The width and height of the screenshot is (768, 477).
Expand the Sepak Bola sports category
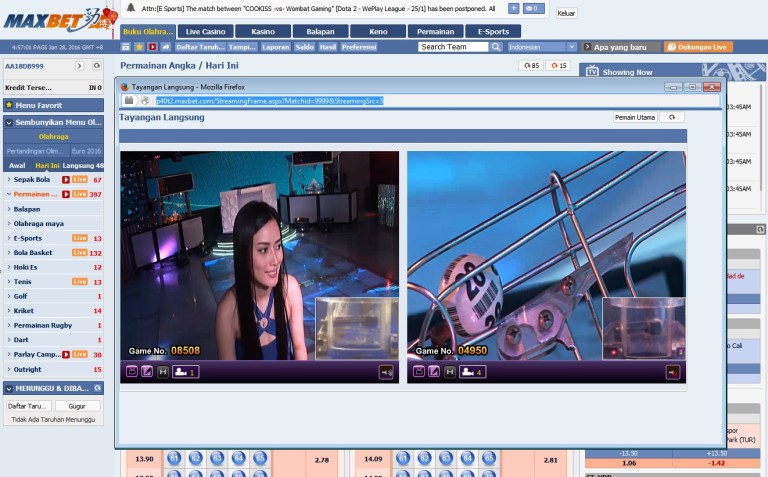32,179
